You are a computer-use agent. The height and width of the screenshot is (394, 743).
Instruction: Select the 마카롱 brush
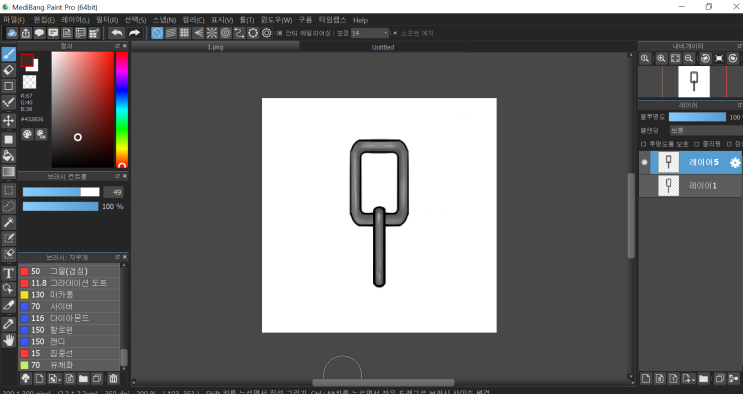(69, 294)
